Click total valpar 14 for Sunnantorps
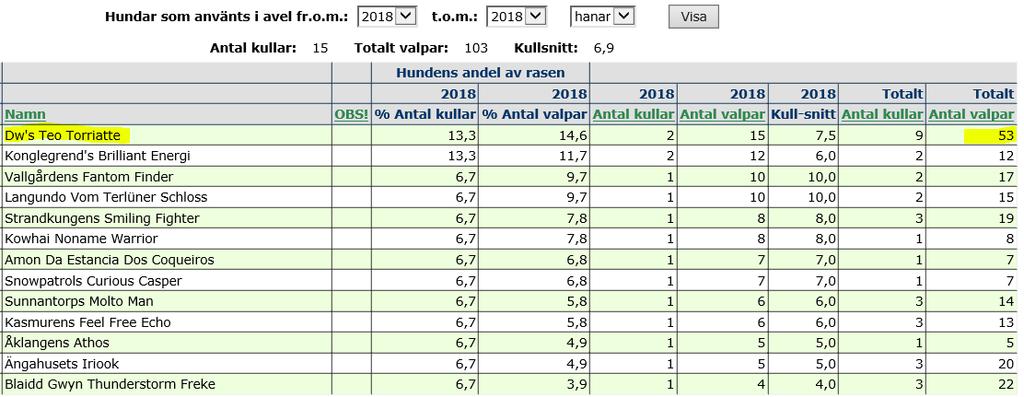 pyautogui.click(x=1005, y=302)
